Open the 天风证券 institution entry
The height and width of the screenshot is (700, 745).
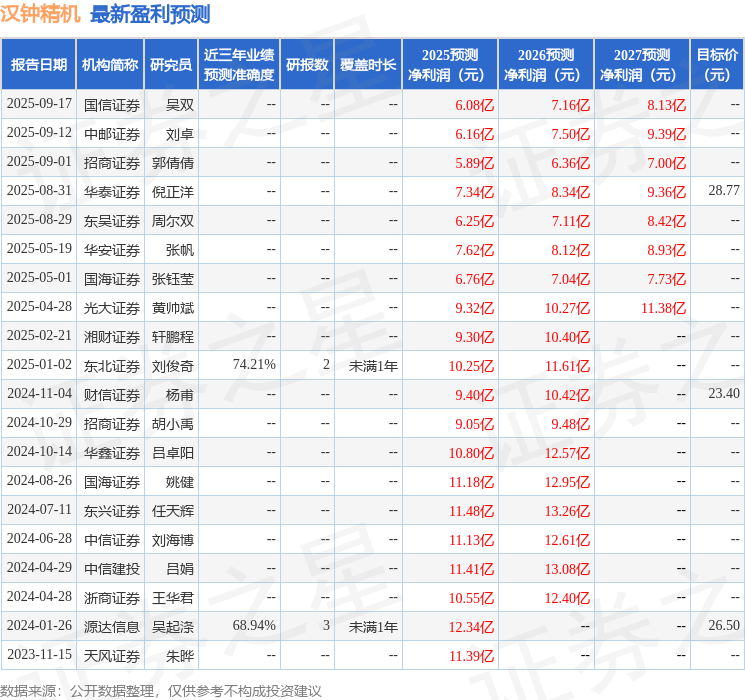coord(112,656)
